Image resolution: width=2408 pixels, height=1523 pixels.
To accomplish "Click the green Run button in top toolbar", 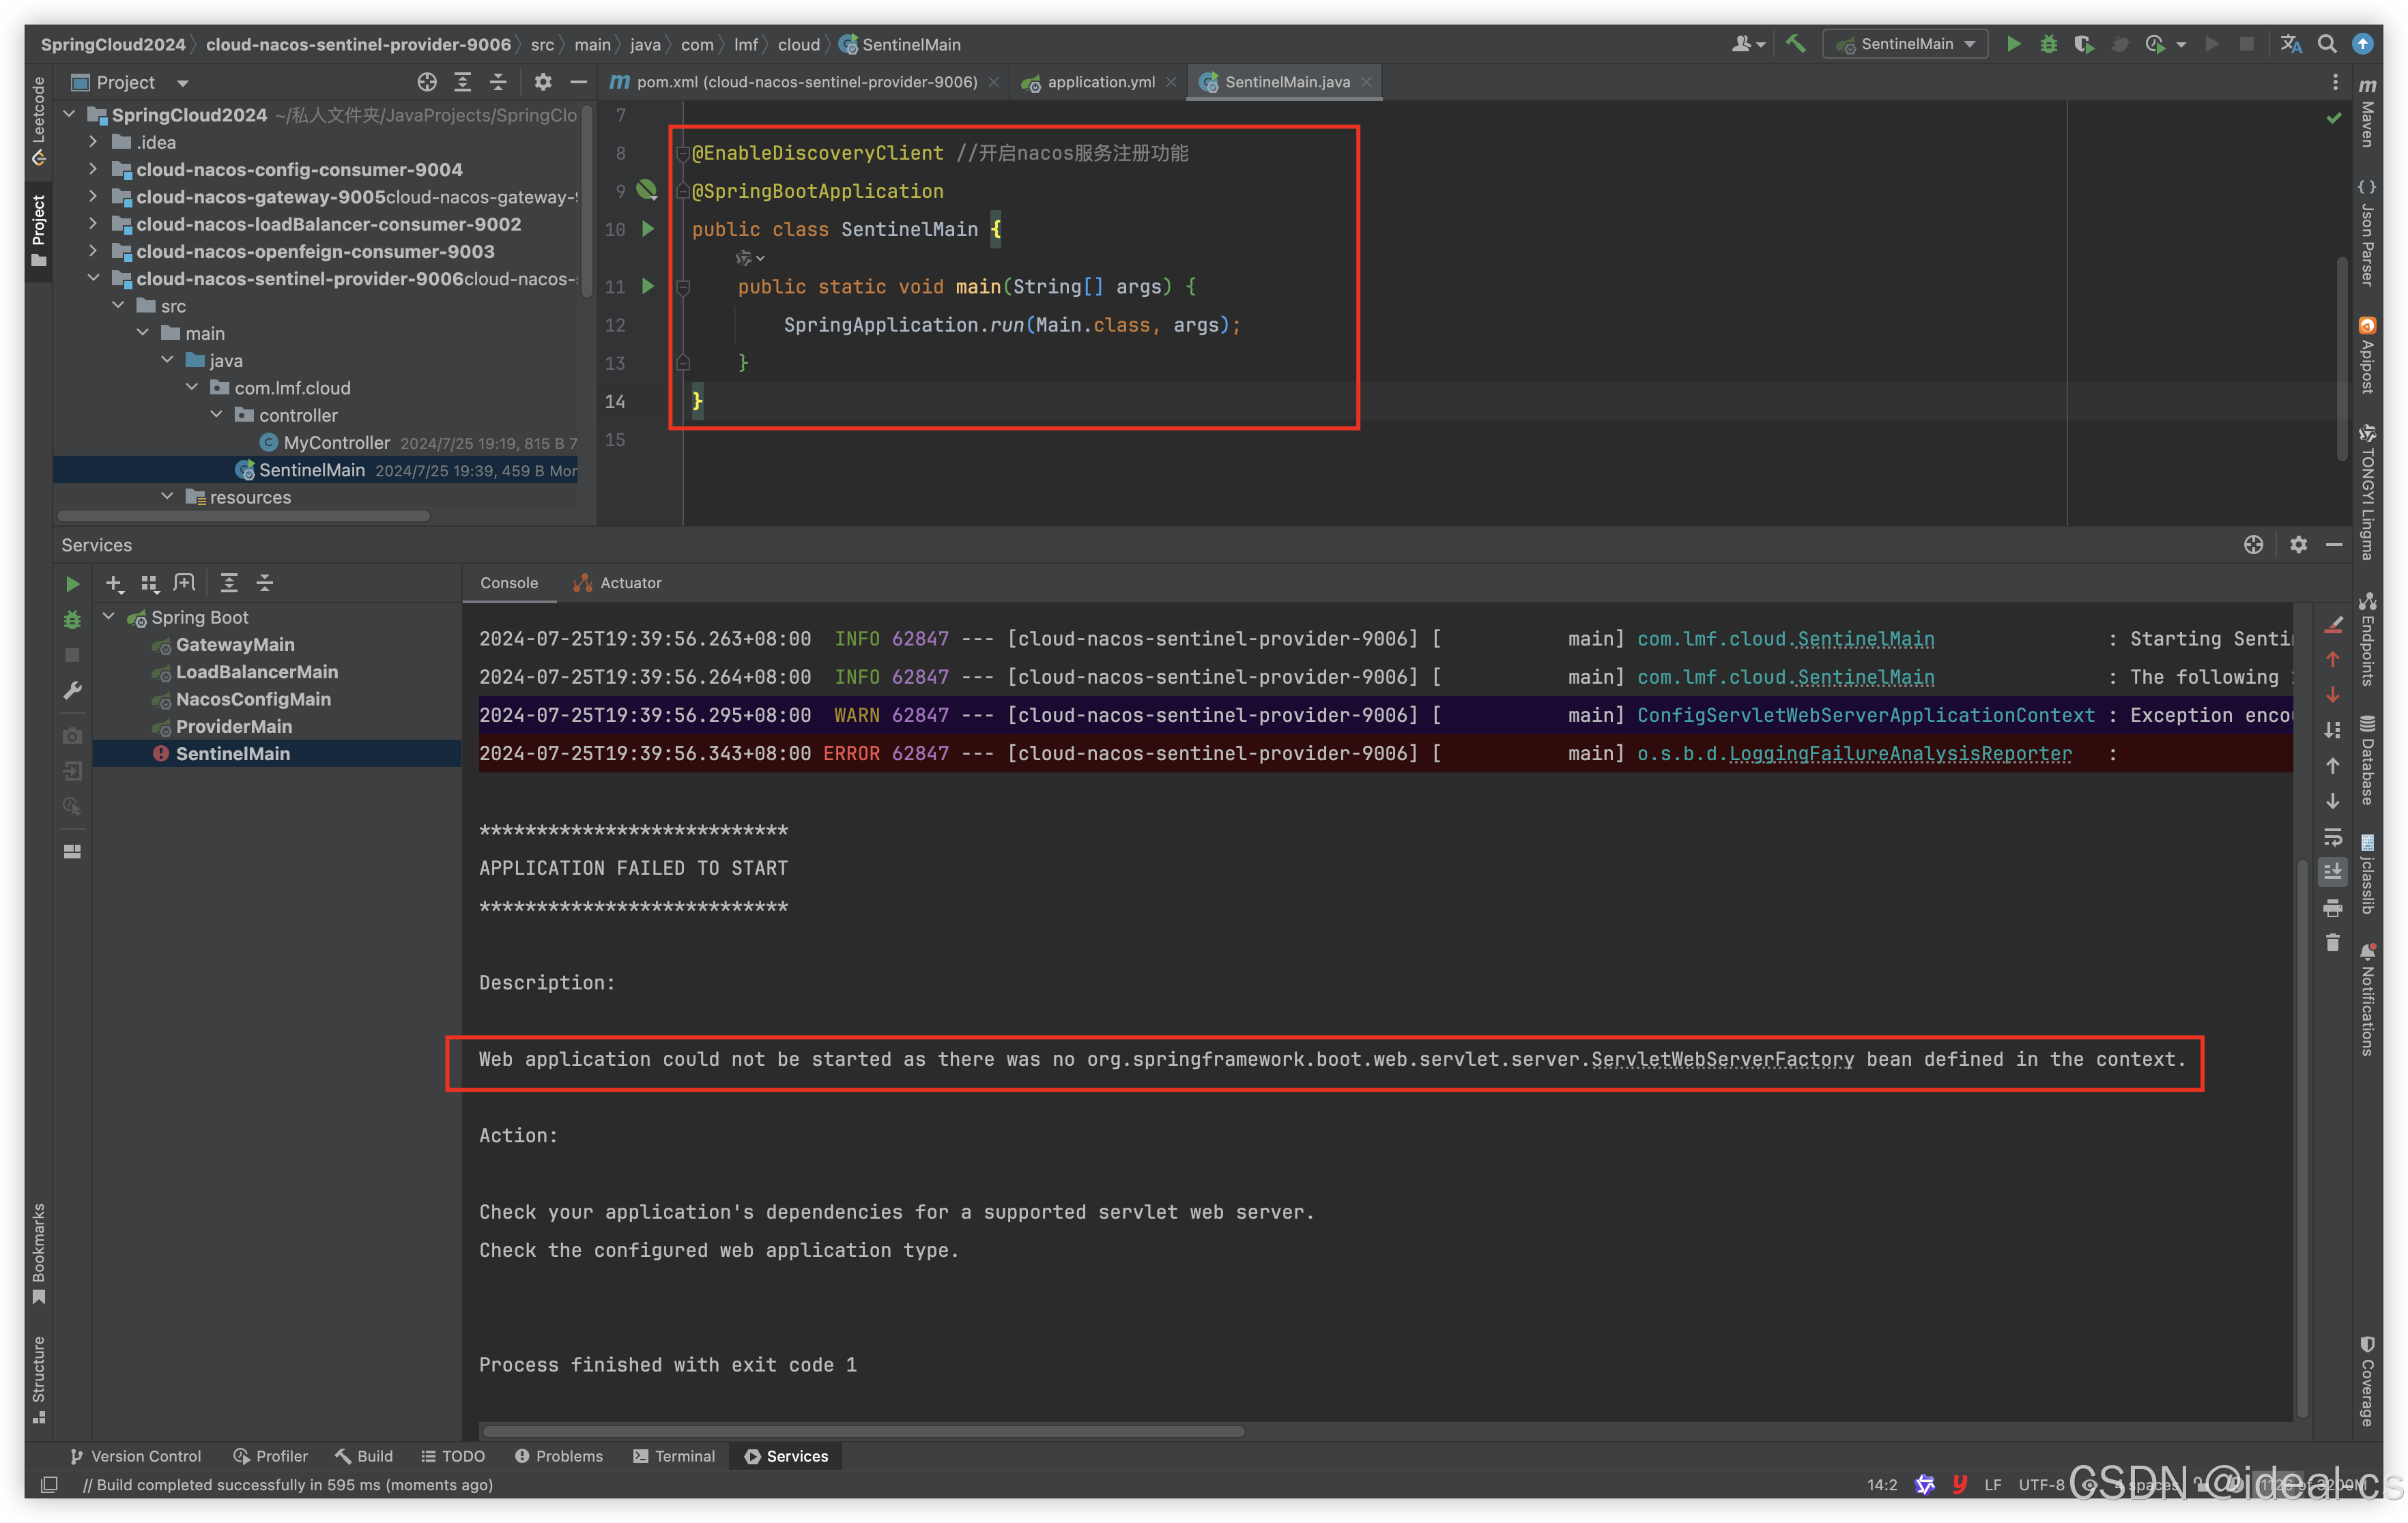I will pos(2013,44).
